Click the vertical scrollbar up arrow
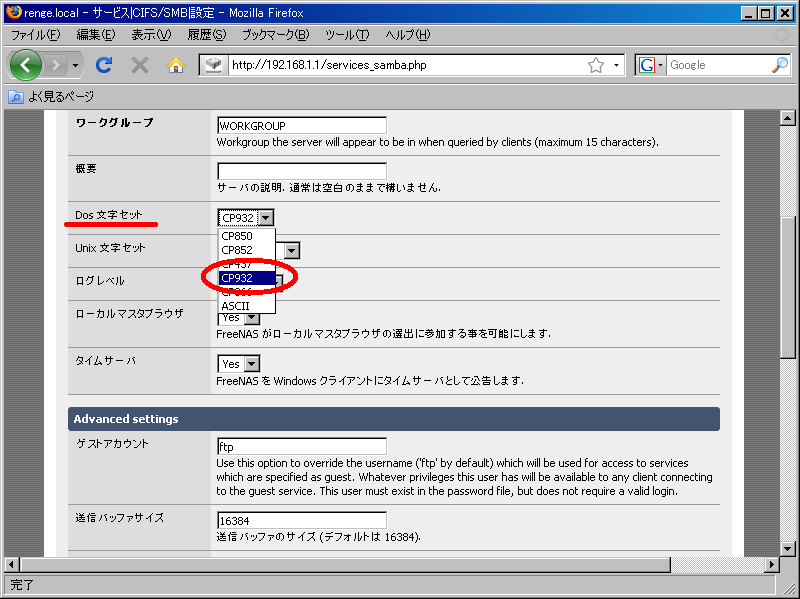Screen dimensions: 800x599 point(788,118)
